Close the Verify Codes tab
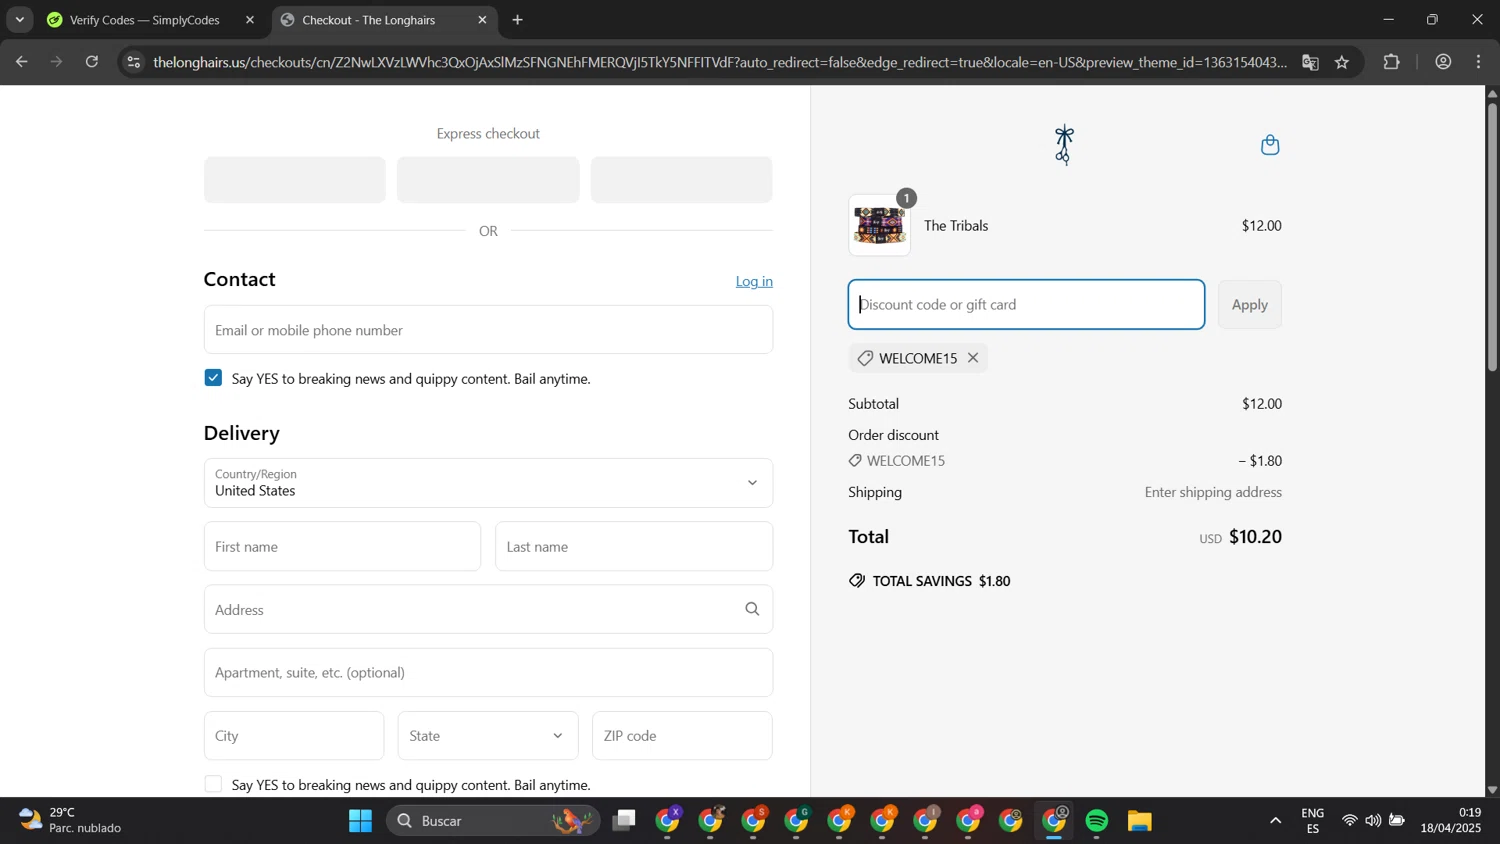The width and height of the screenshot is (1500, 844). tap(250, 20)
